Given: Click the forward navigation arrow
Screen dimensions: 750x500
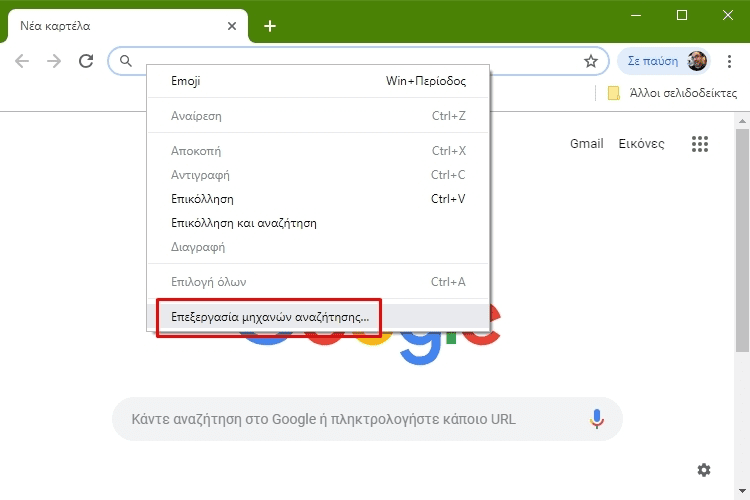Looking at the screenshot, I should 54,61.
